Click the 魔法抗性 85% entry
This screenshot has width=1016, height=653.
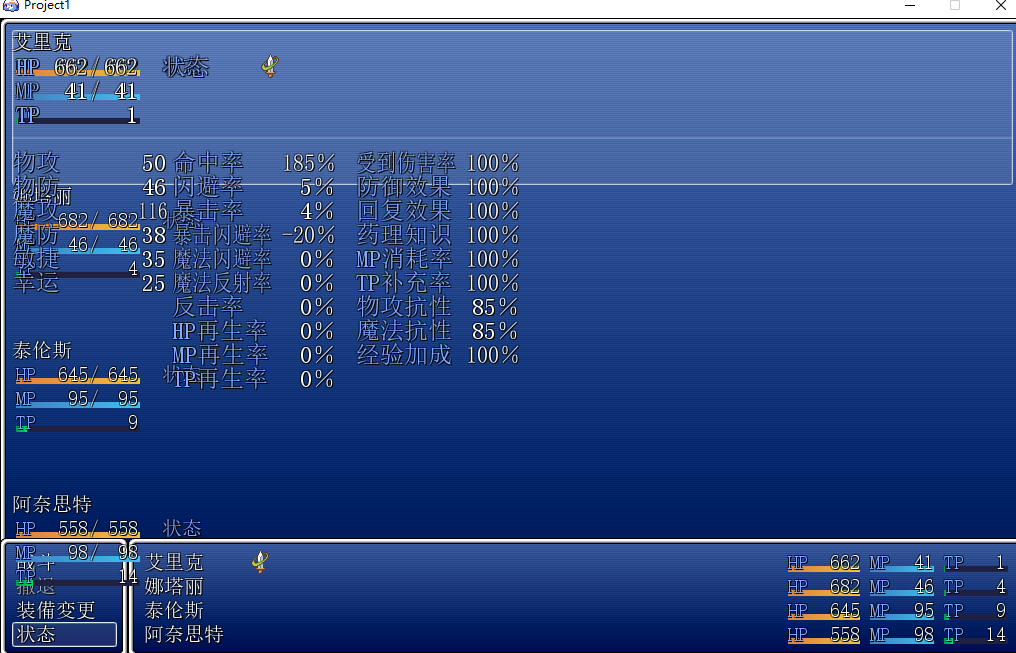pyautogui.click(x=438, y=331)
